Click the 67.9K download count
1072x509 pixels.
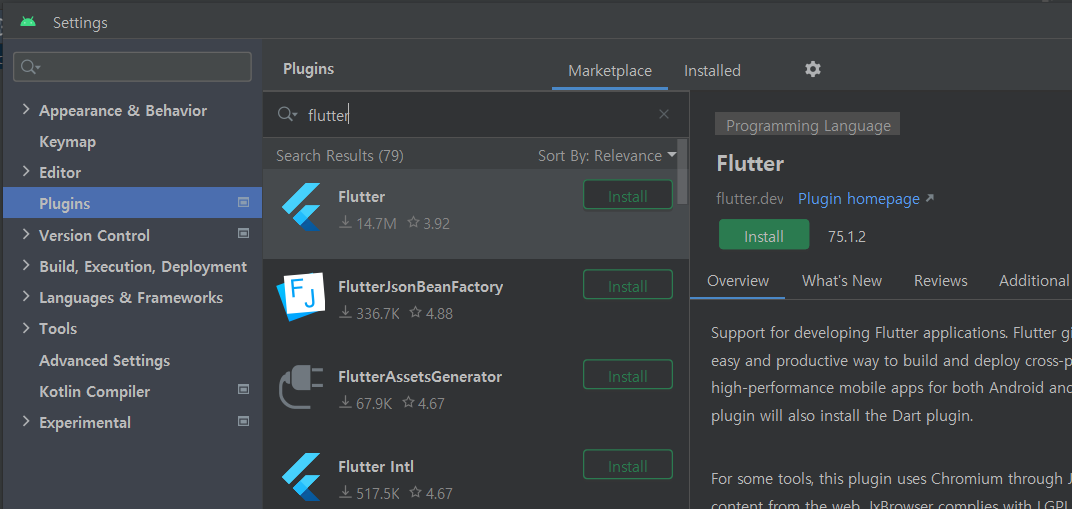(x=374, y=404)
